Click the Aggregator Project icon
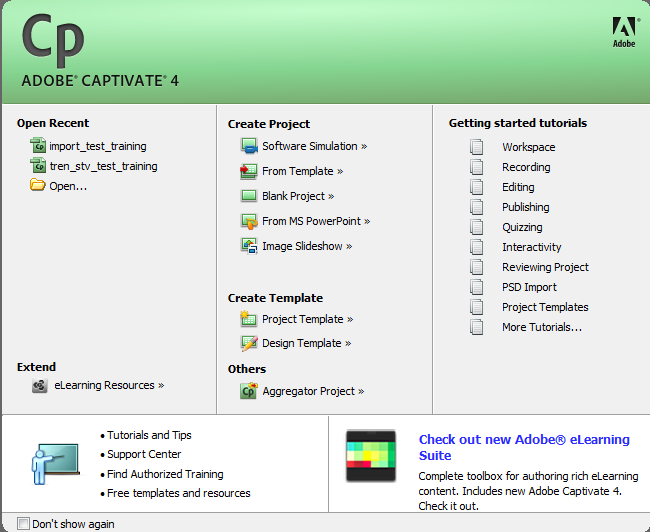Screen dimensions: 650x532 pyautogui.click(x=249, y=391)
